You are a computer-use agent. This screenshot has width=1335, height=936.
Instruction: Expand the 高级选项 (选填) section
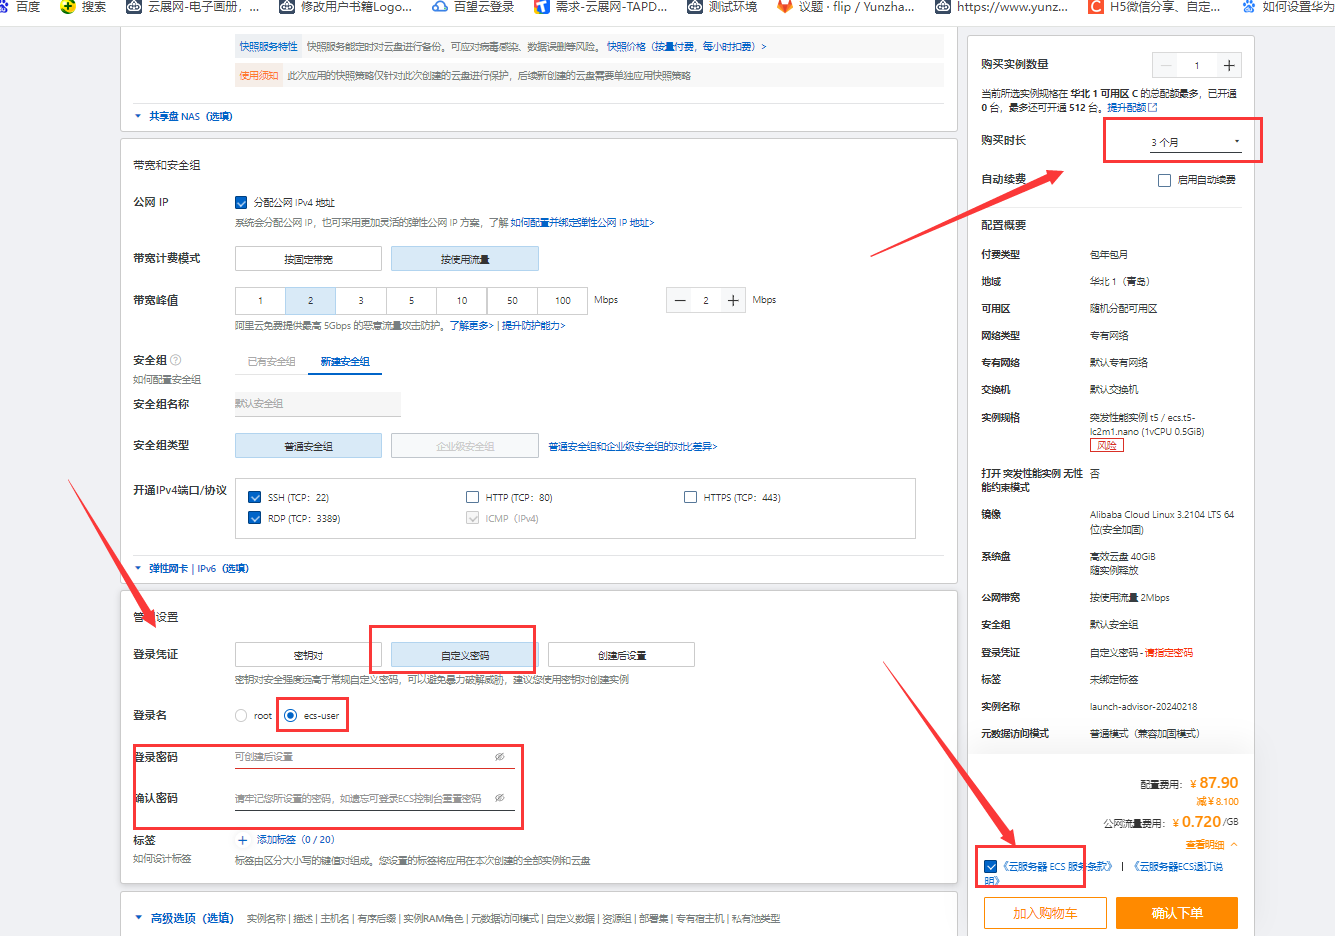coord(190,918)
